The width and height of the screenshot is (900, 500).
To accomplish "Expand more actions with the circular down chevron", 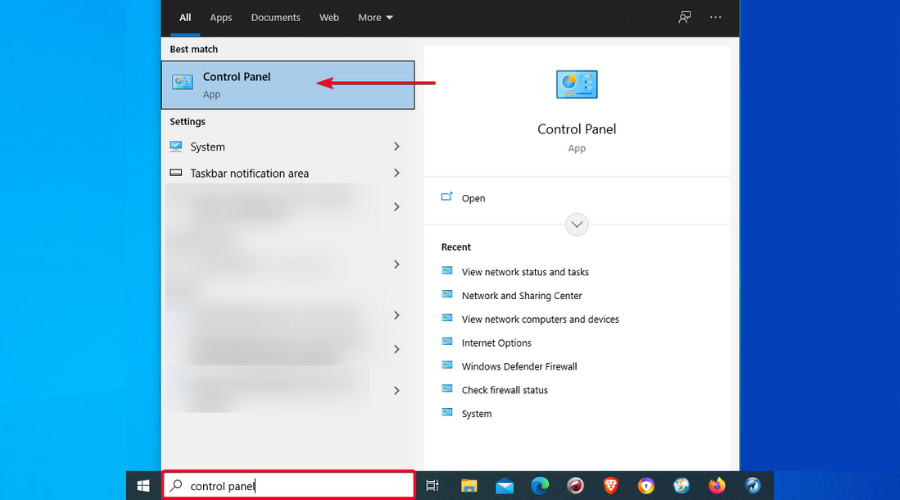I will pyautogui.click(x=577, y=224).
